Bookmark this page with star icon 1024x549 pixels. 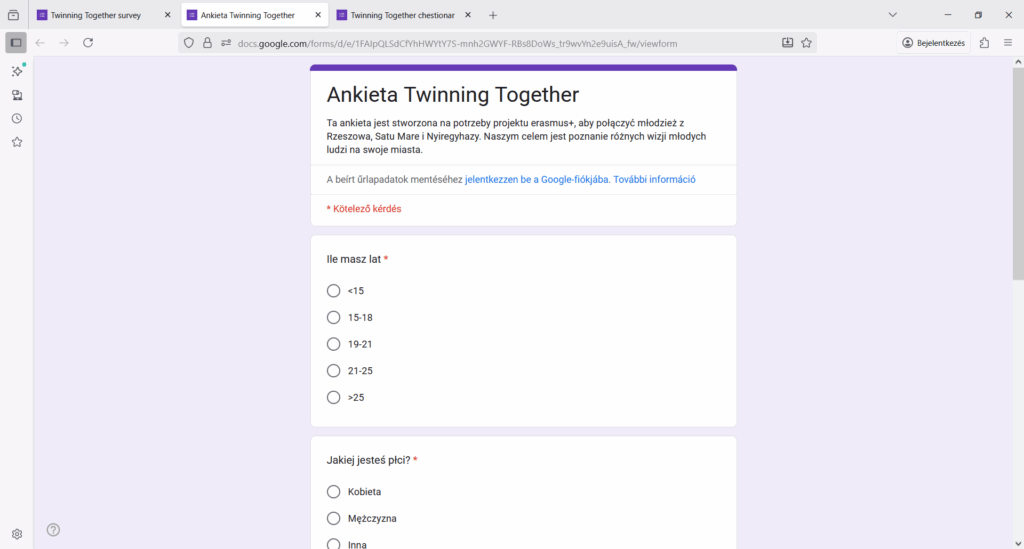[807, 43]
